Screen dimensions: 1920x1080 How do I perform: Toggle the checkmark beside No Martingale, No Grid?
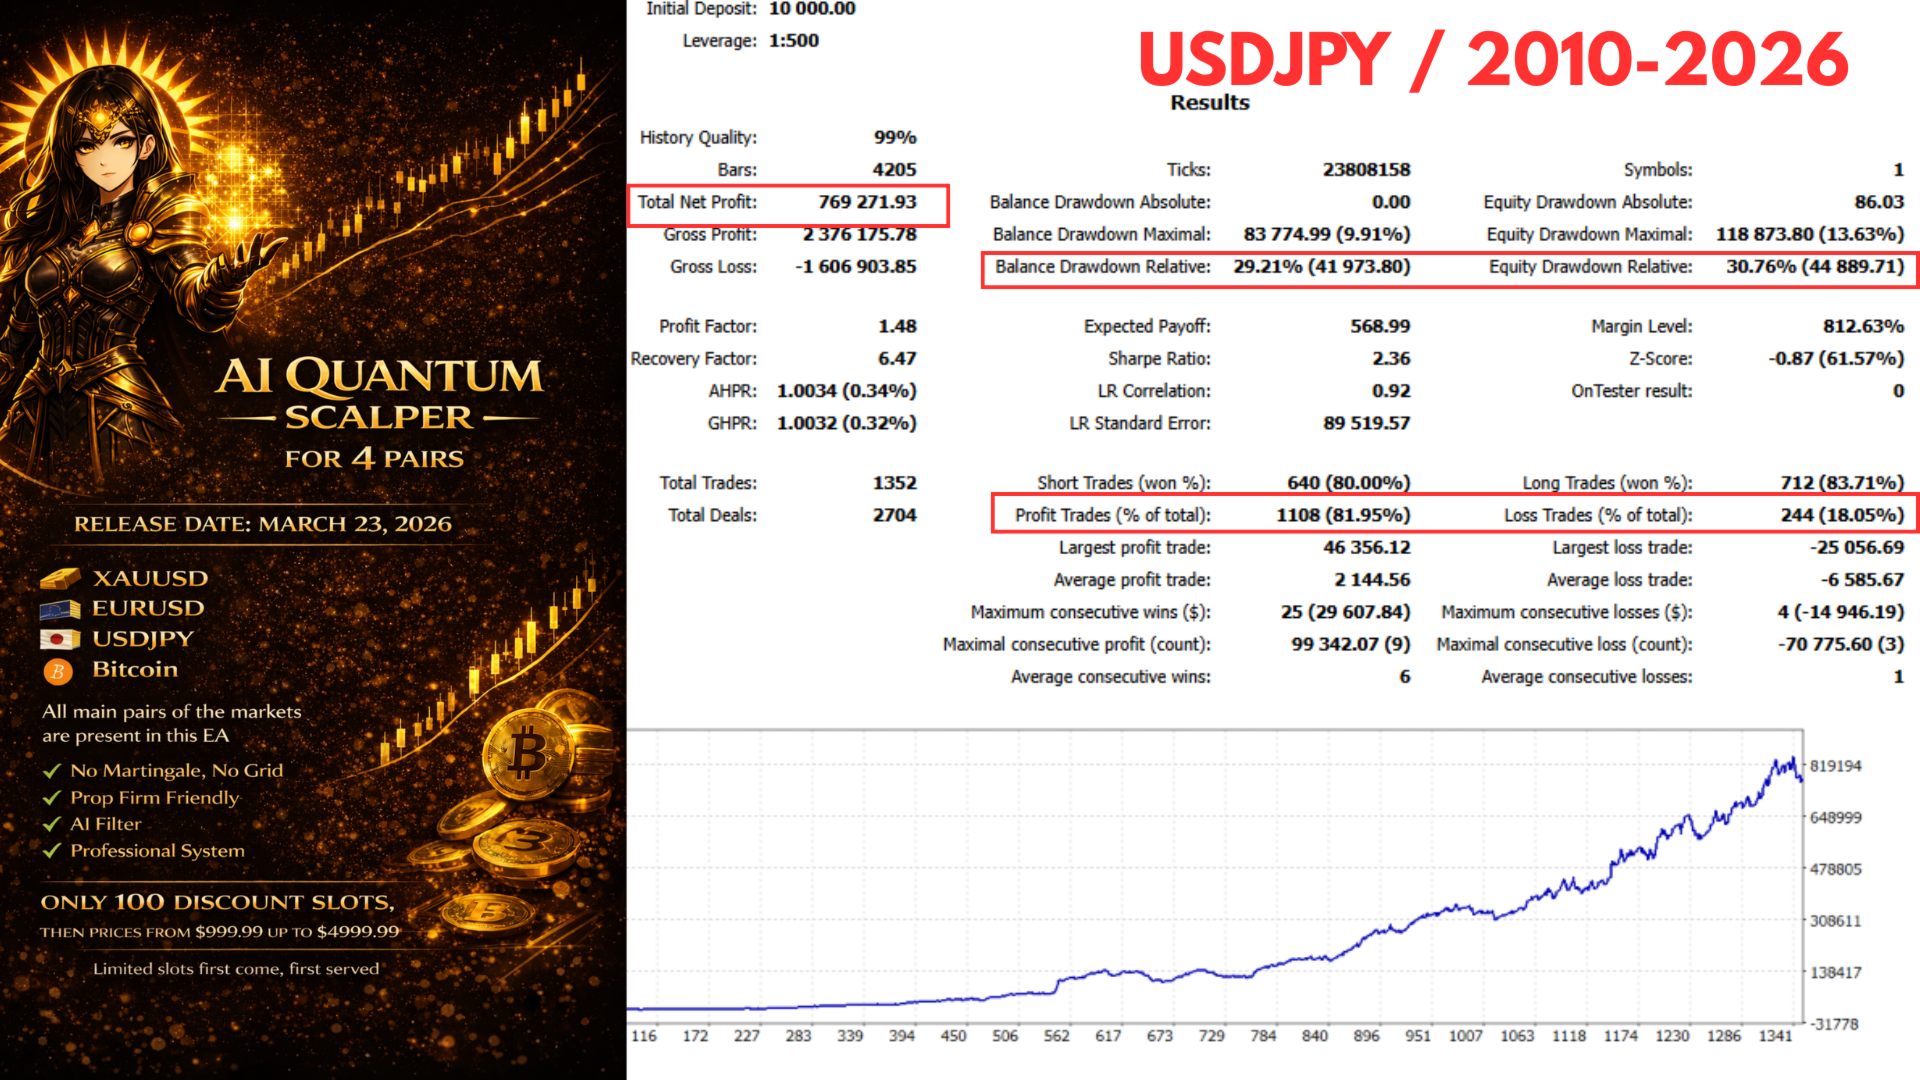click(x=52, y=770)
